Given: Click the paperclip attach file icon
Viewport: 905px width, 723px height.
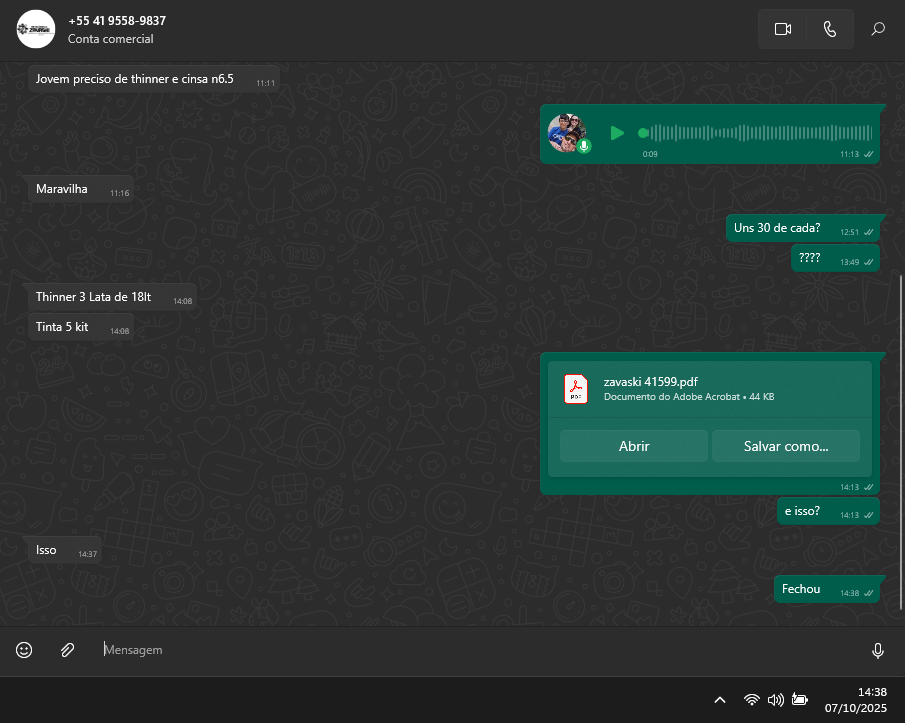Looking at the screenshot, I should (x=67, y=650).
